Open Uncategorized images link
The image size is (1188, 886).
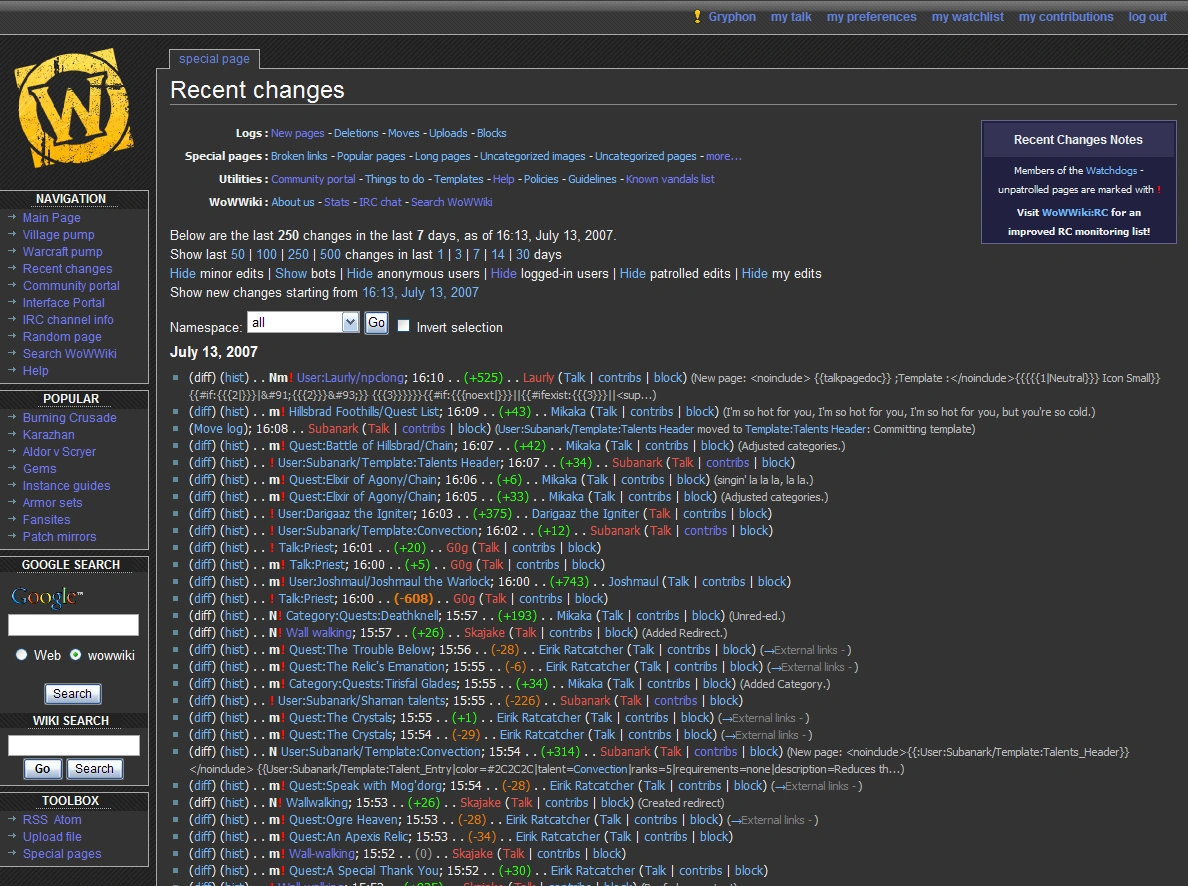(x=533, y=156)
